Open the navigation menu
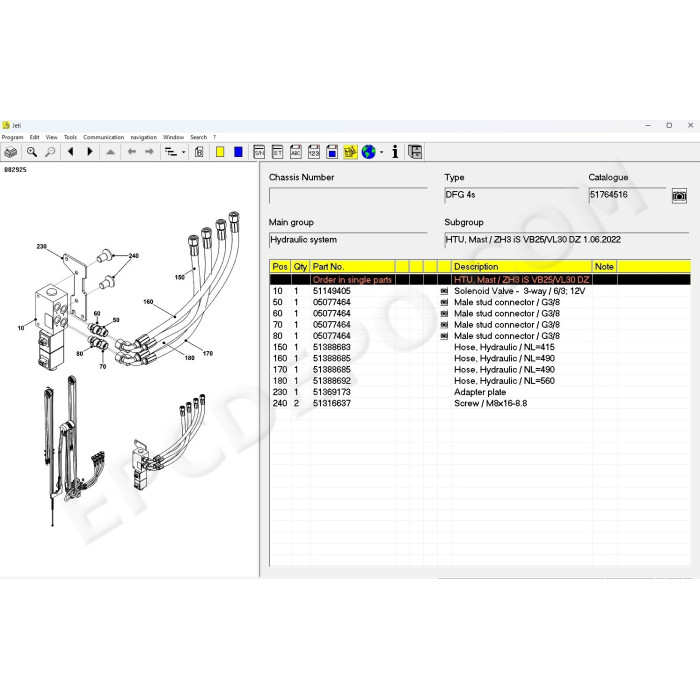This screenshot has height=700, width=700. pos(143,137)
